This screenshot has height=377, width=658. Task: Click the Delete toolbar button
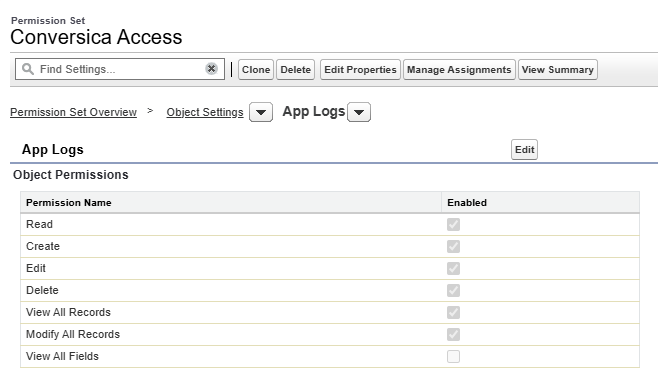(295, 69)
